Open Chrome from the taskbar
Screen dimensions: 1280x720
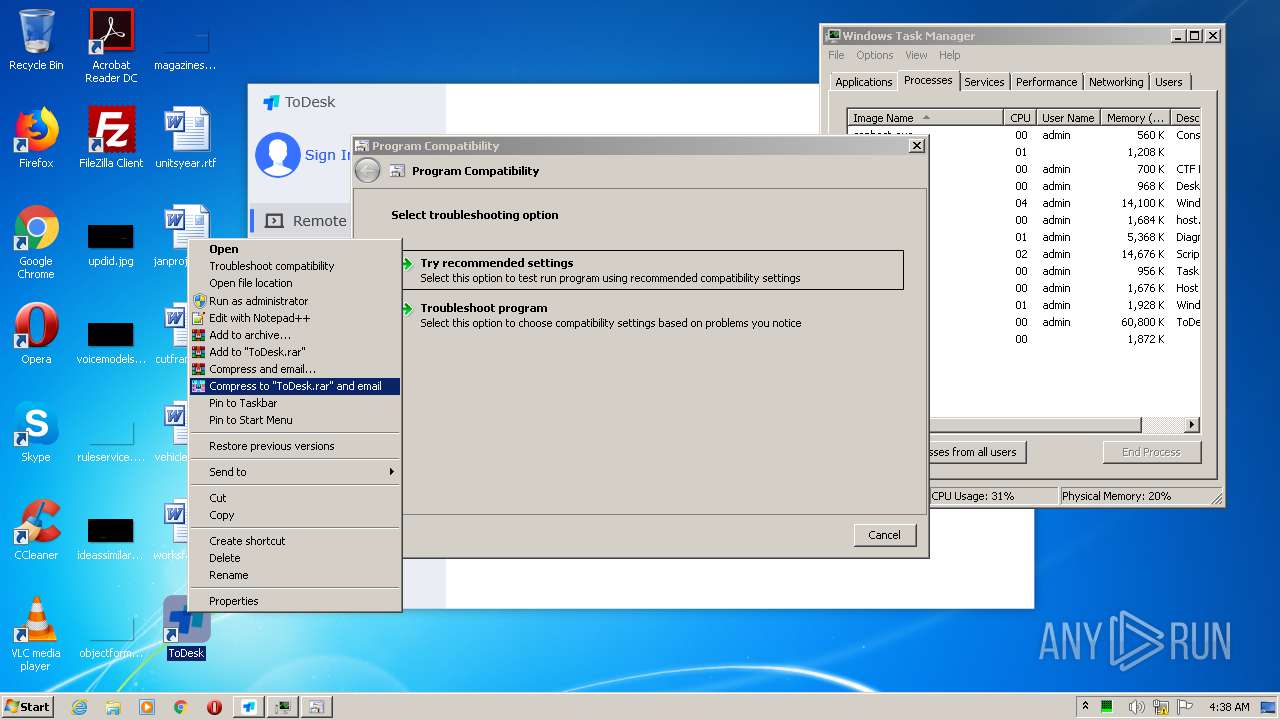[180, 707]
